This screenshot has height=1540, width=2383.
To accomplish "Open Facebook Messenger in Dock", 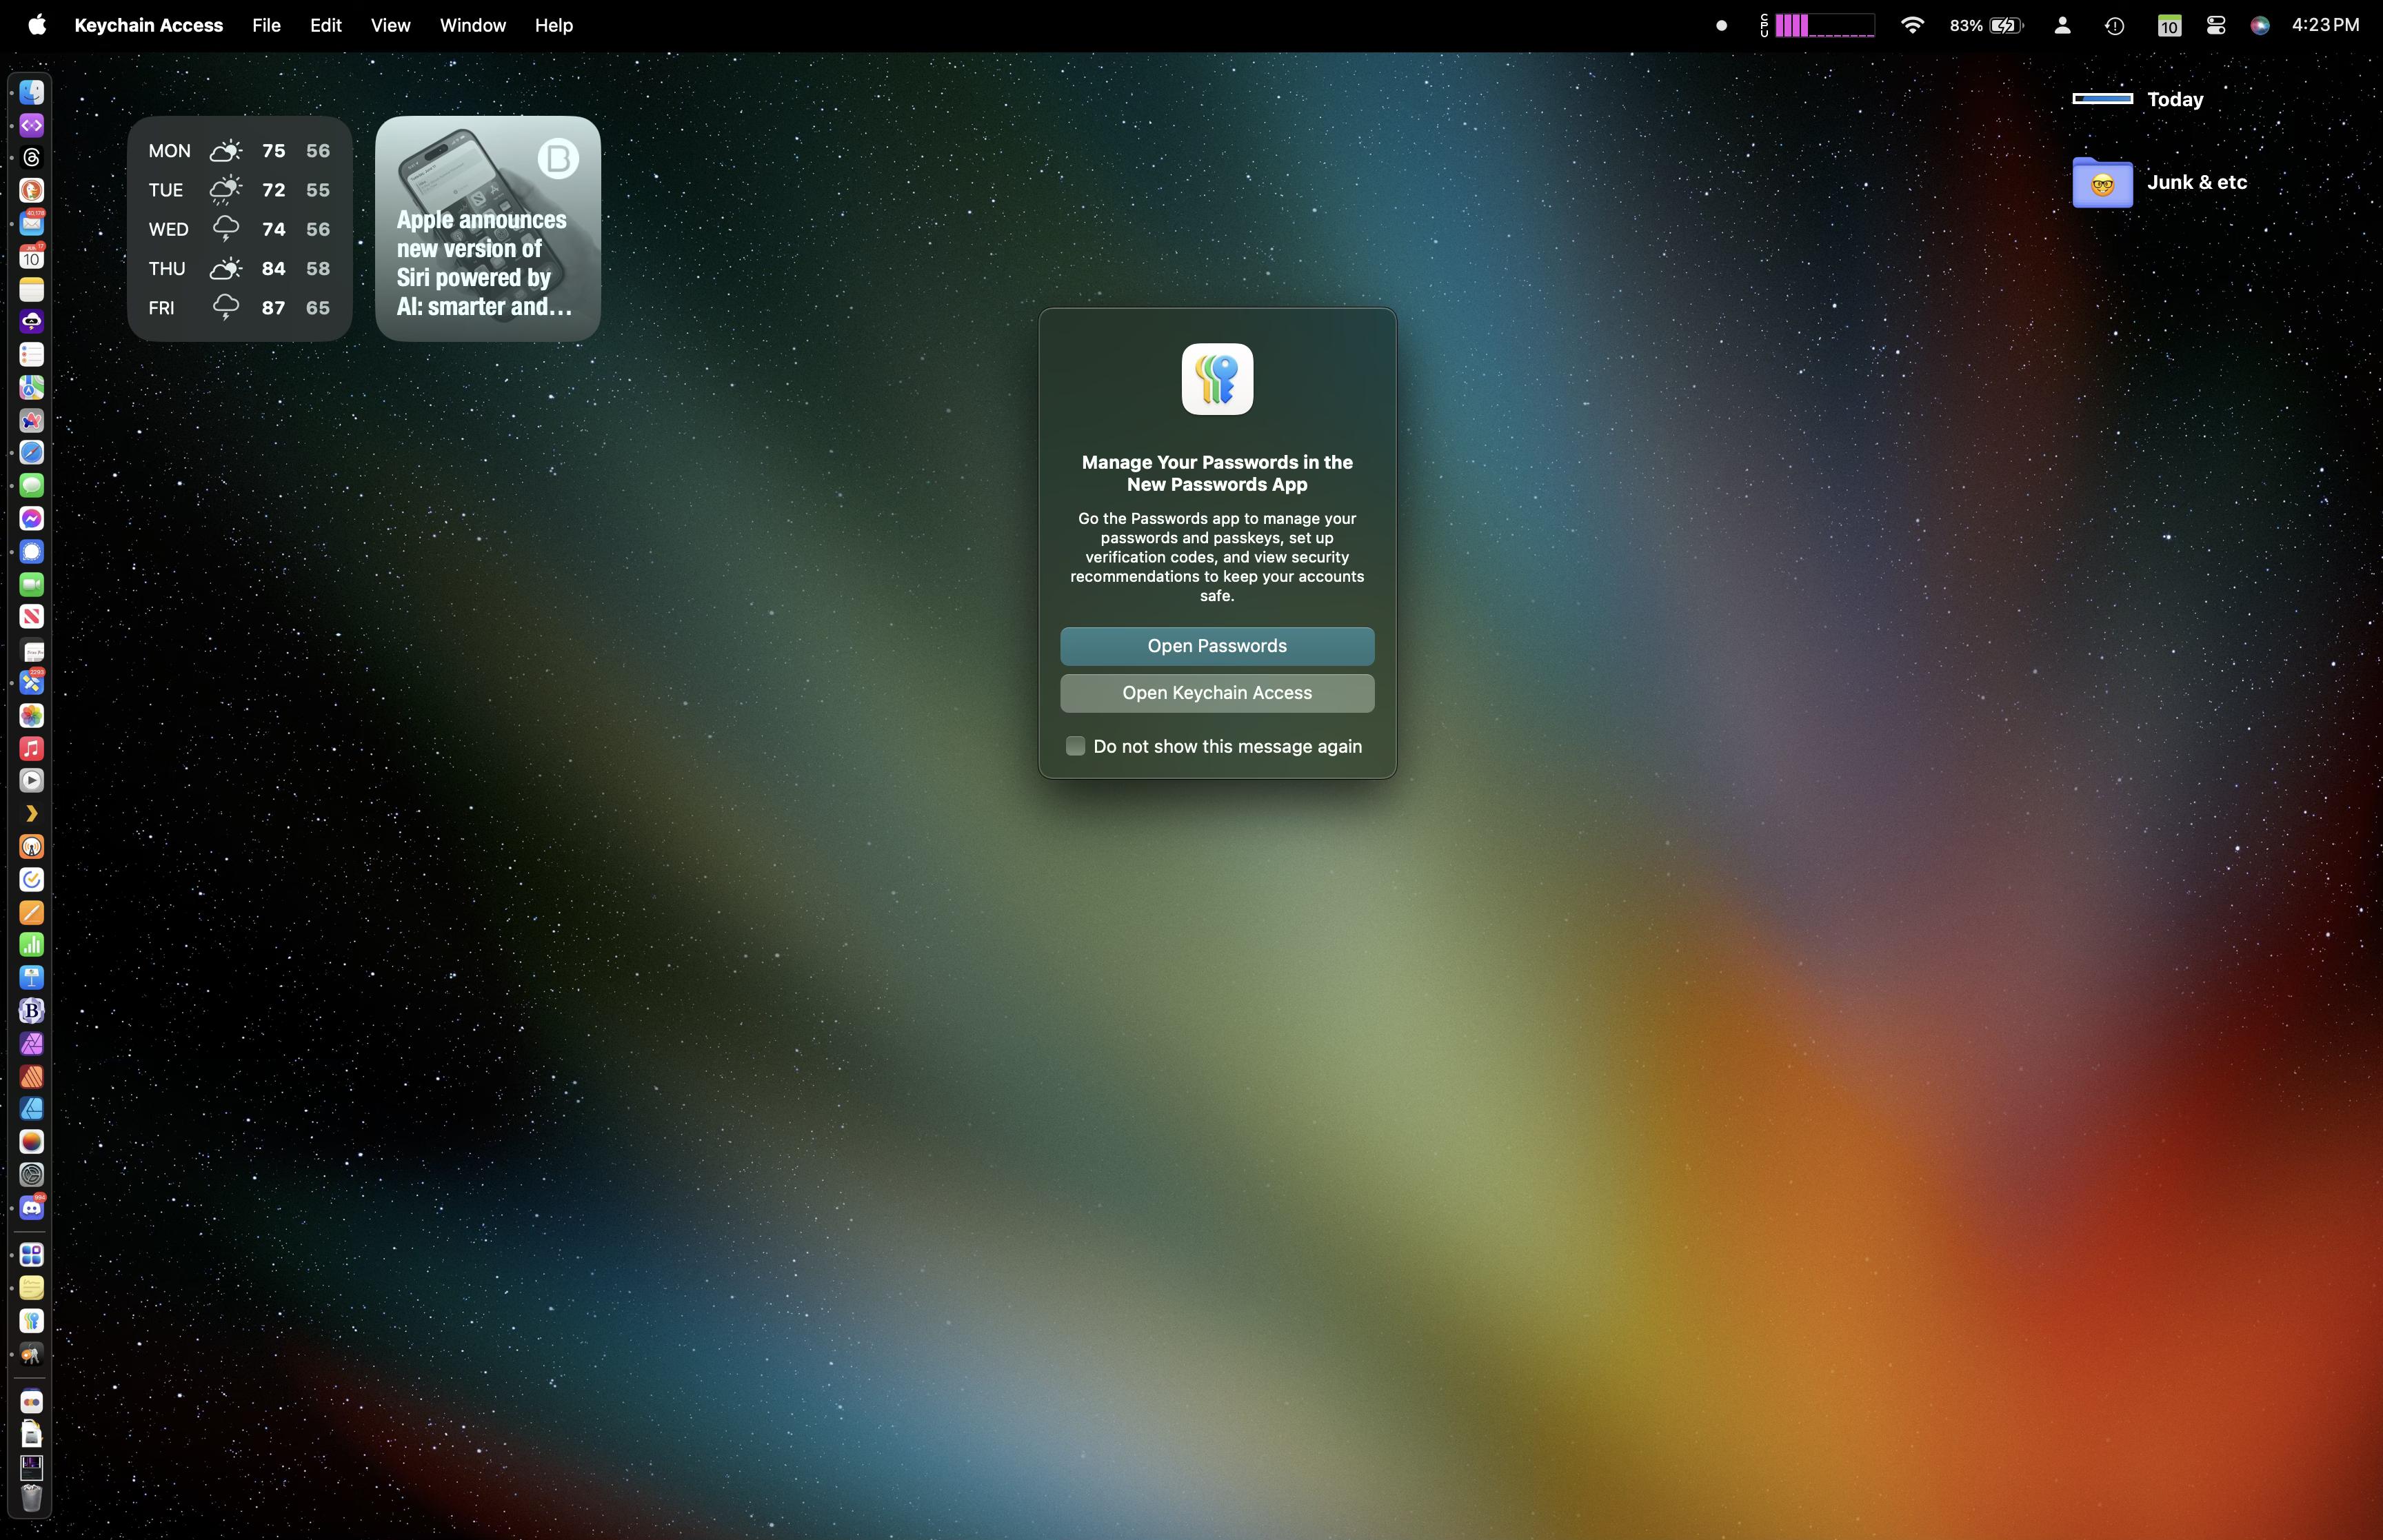I will coord(32,518).
